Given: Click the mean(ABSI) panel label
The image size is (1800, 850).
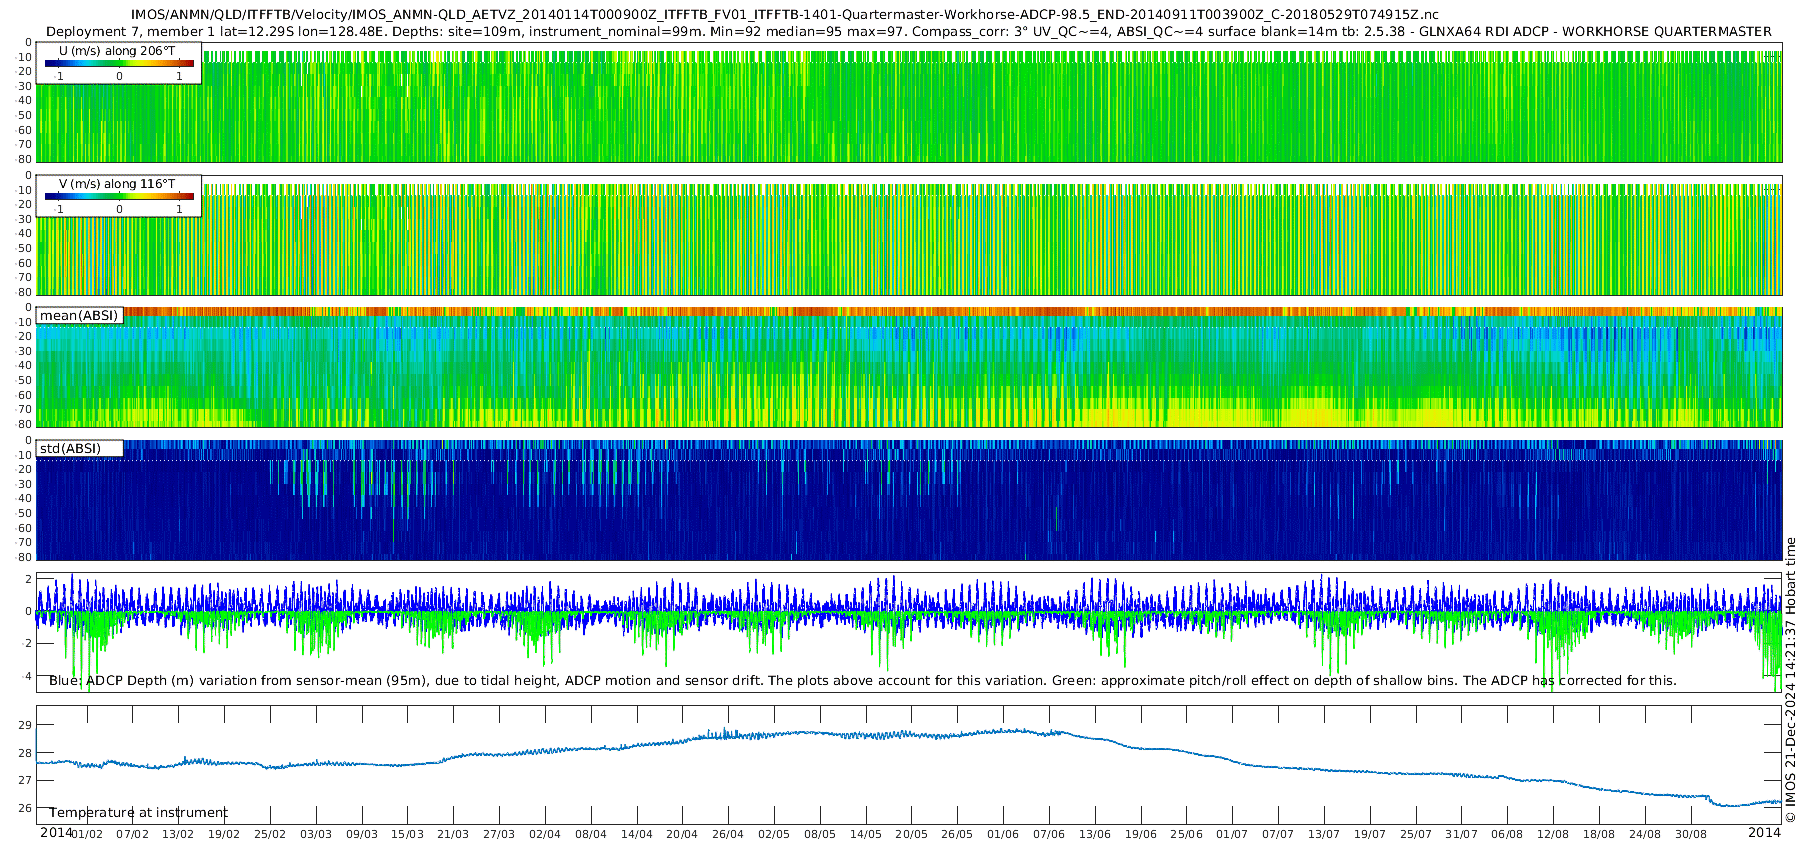Looking at the screenshot, I should coord(79,316).
